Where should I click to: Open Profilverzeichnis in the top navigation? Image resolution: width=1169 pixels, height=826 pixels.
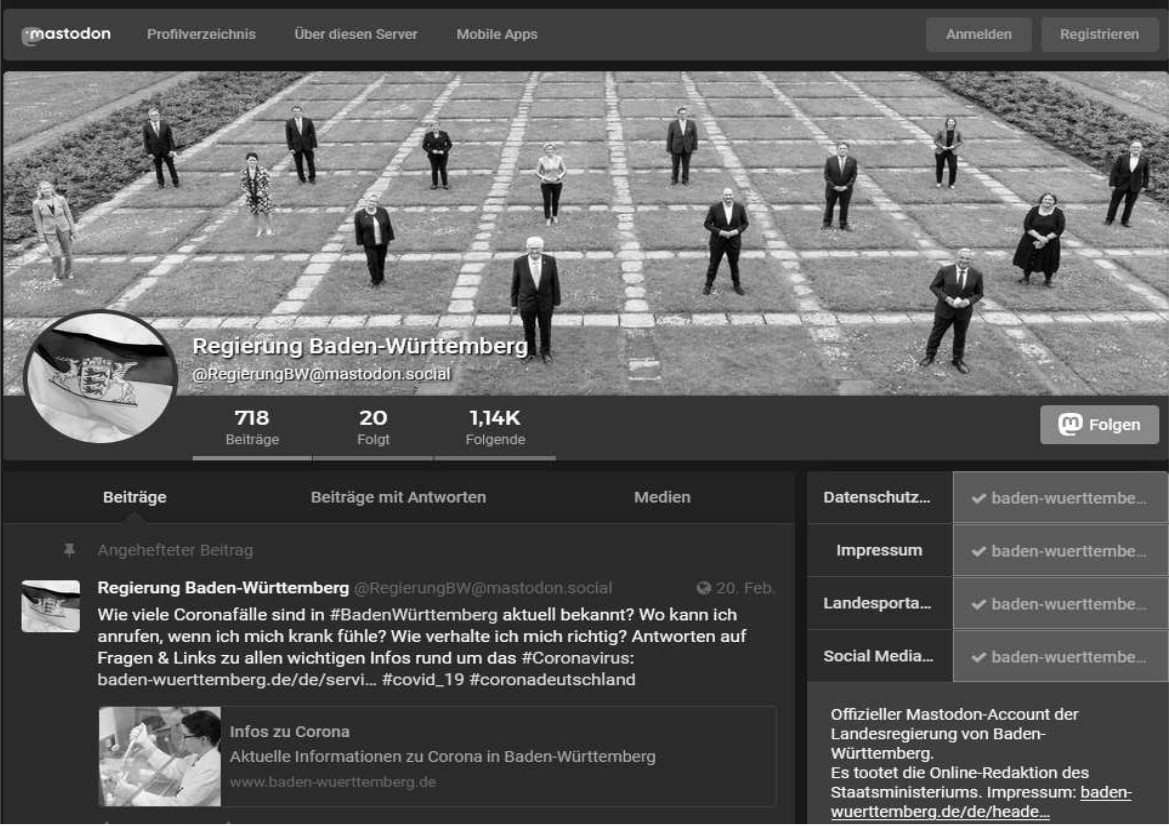[201, 34]
